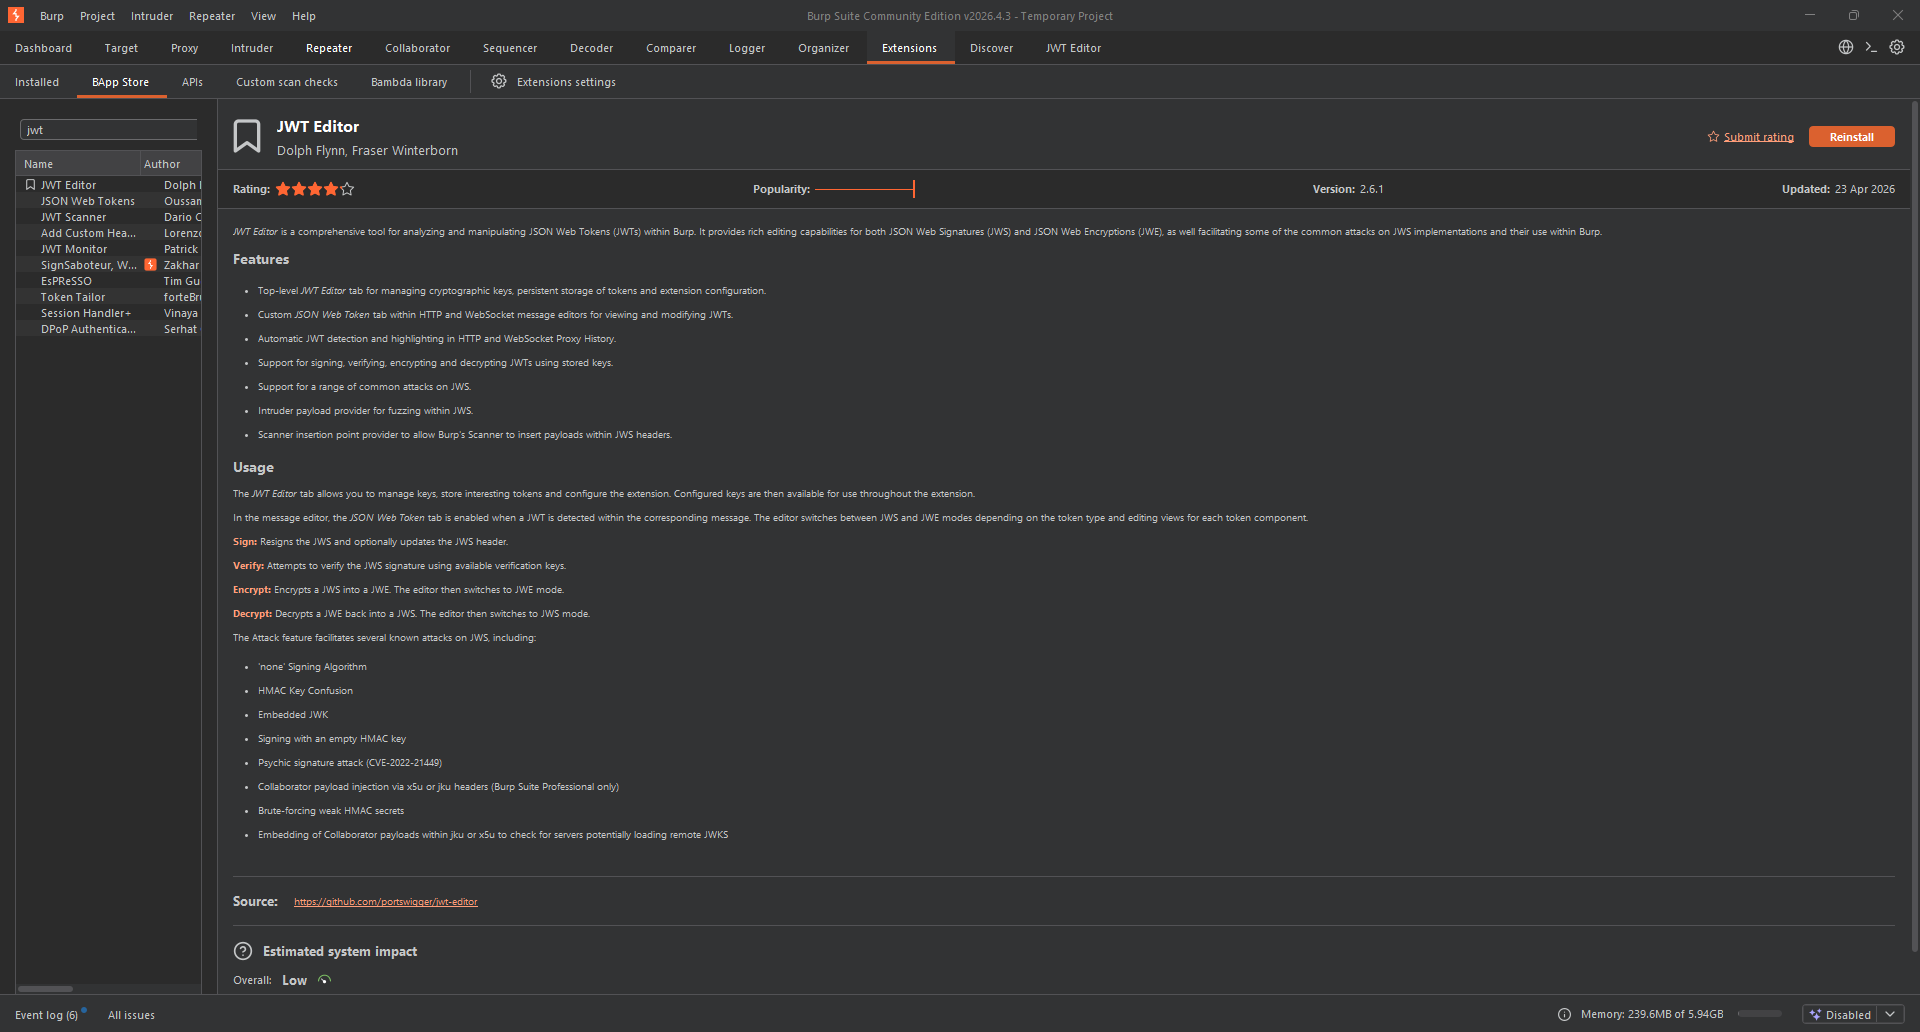Select the SignSaboteur extension row
The height and width of the screenshot is (1032, 1920).
click(x=109, y=265)
